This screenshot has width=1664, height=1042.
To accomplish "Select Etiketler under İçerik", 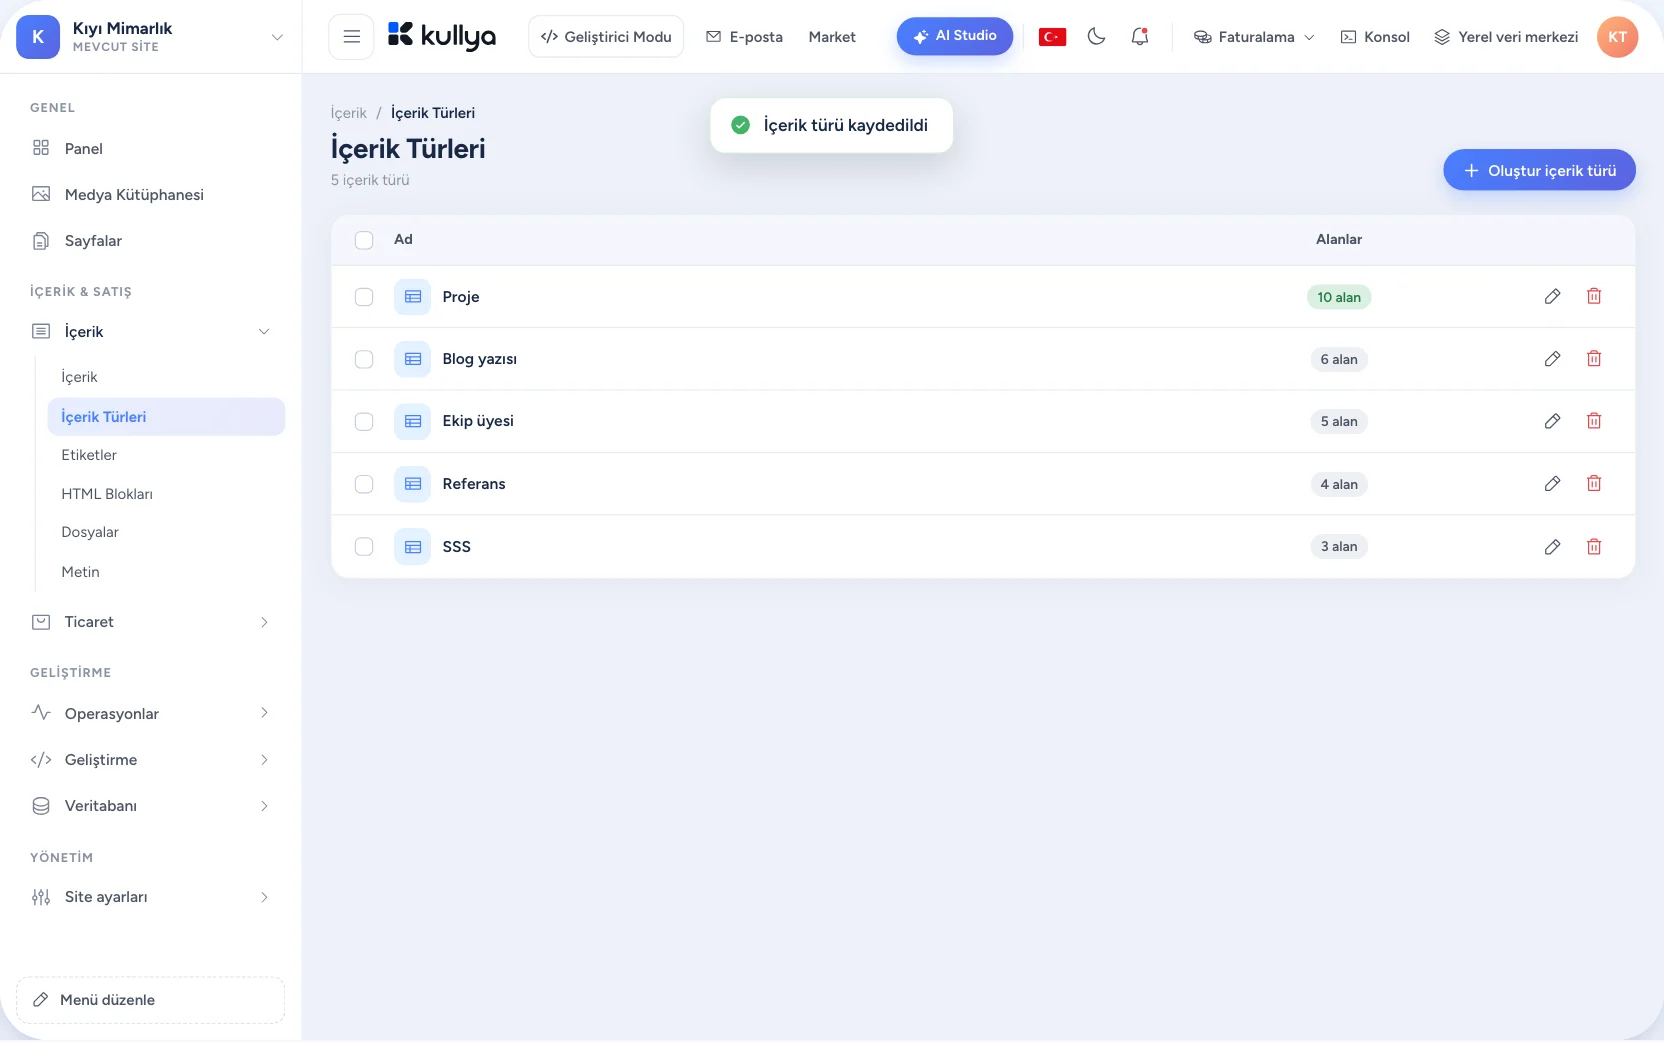I will point(166,455).
